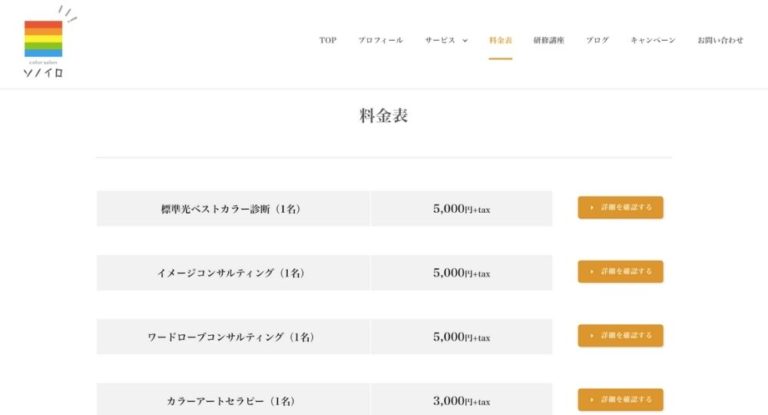Click the 3,000円+tax price cell
This screenshot has width=768, height=415.
(x=461, y=400)
